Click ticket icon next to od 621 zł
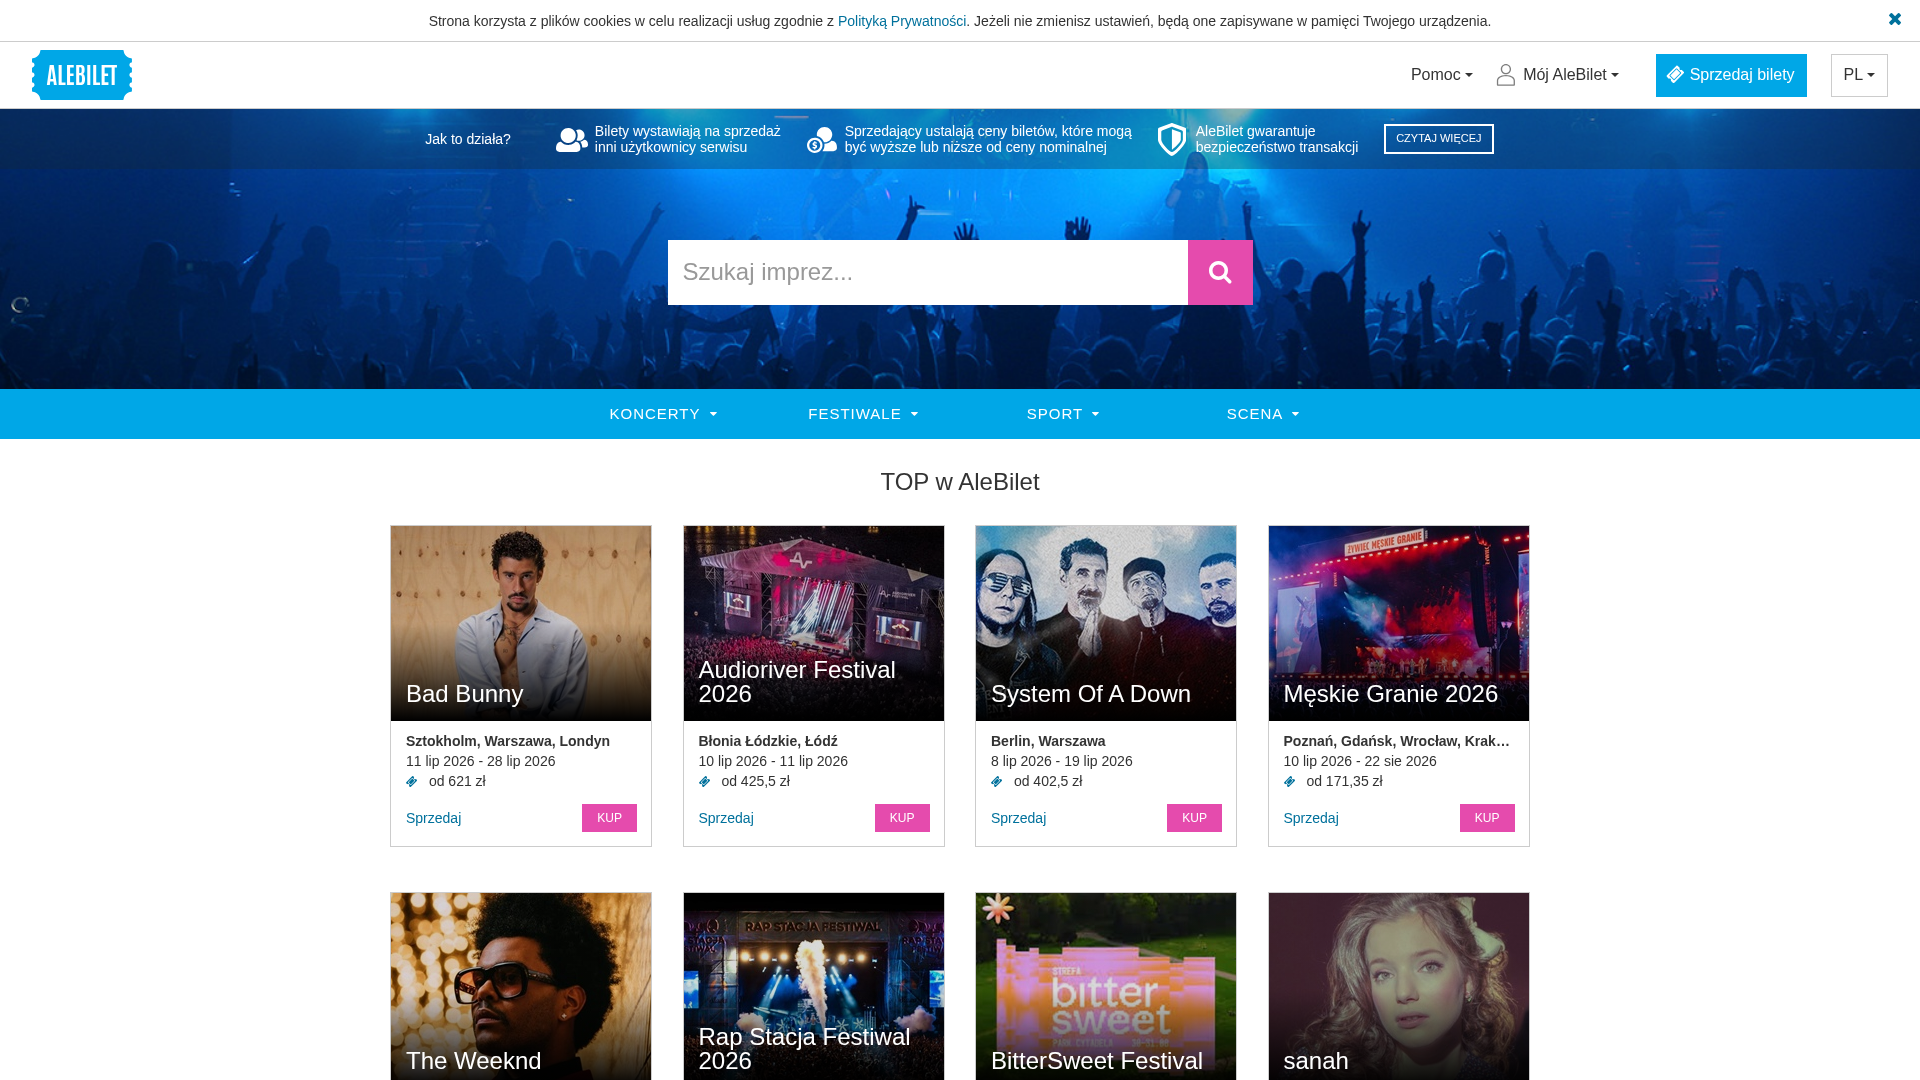This screenshot has width=1920, height=1080. click(412, 782)
